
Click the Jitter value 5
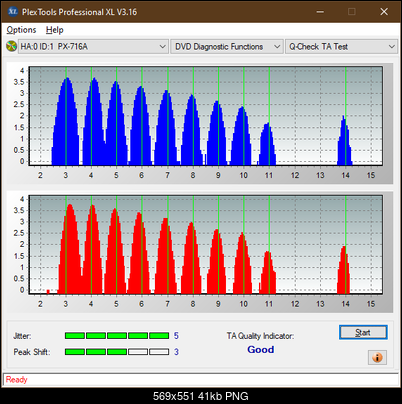pos(176,336)
